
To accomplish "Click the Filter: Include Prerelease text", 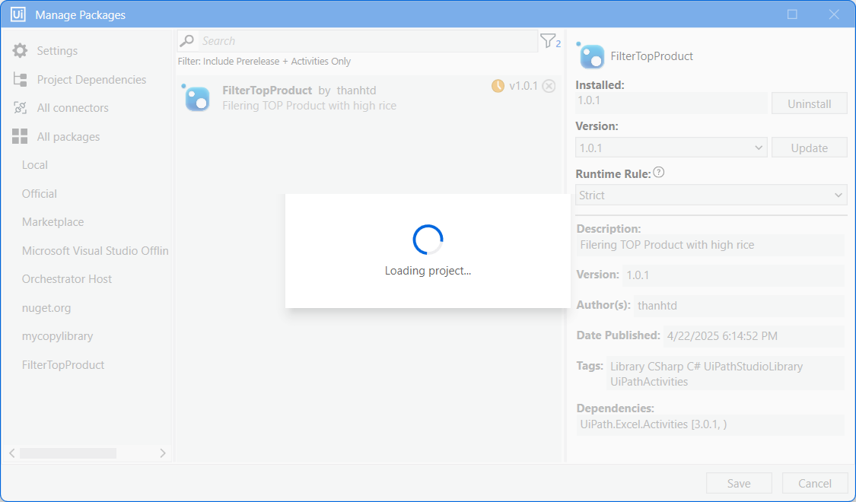I will [264, 61].
